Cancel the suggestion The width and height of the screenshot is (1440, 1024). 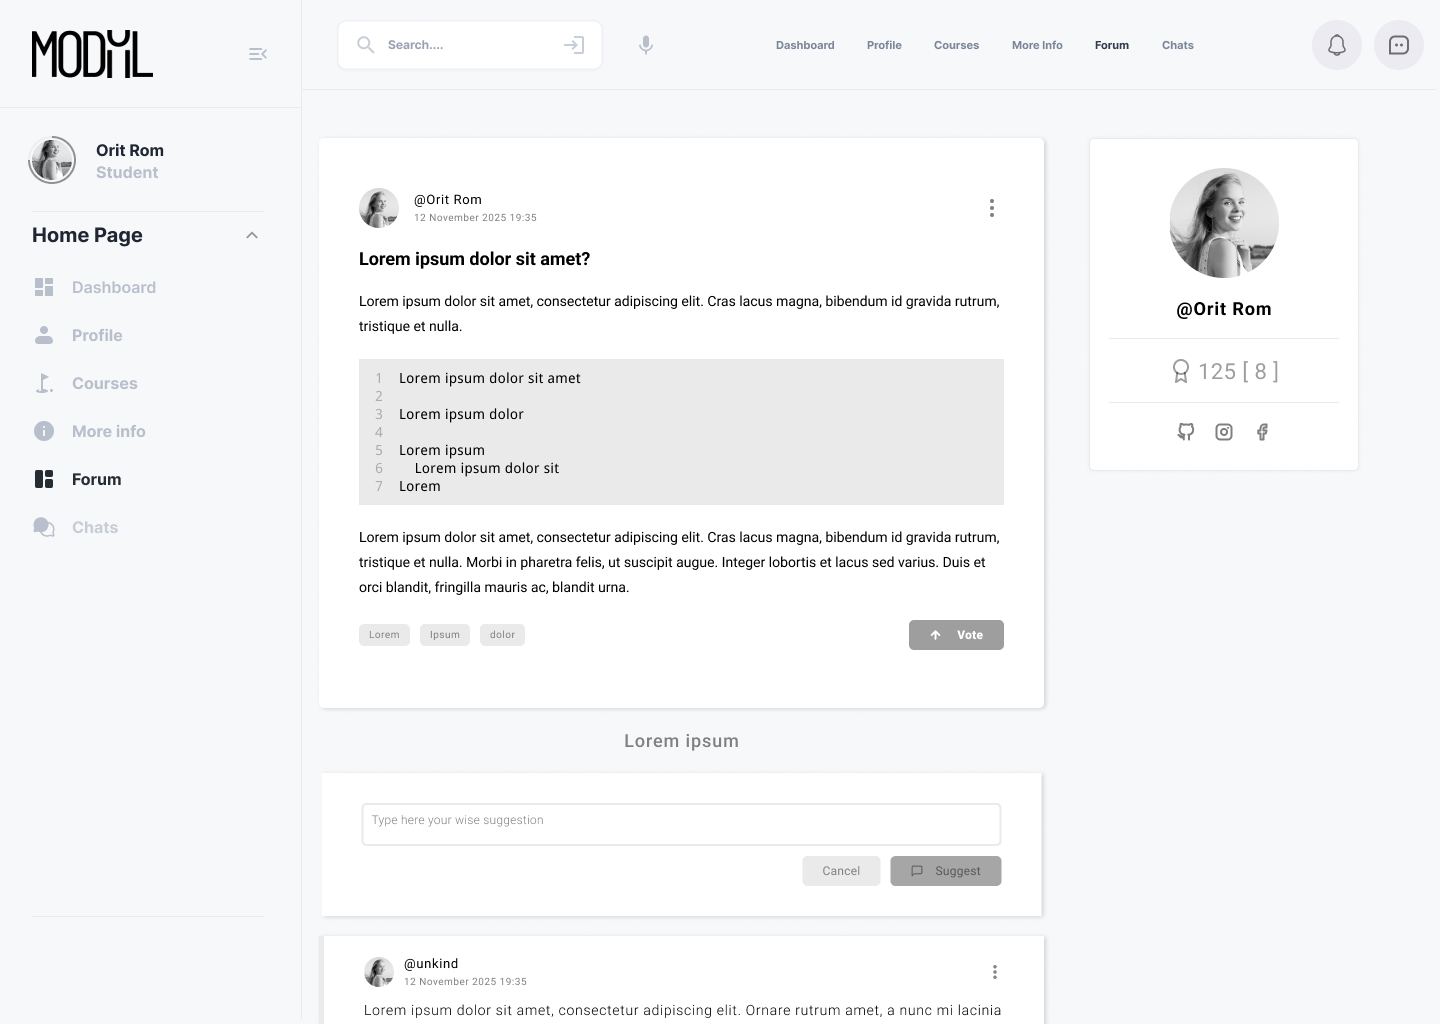click(x=841, y=871)
